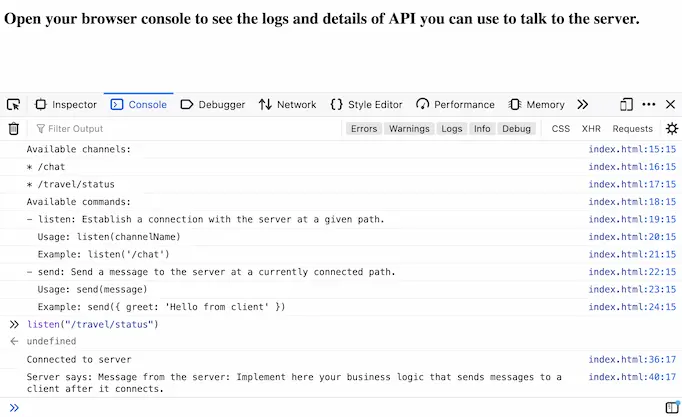The image size is (682, 417).
Task: Clear console output with trash icon
Action: tap(13, 128)
